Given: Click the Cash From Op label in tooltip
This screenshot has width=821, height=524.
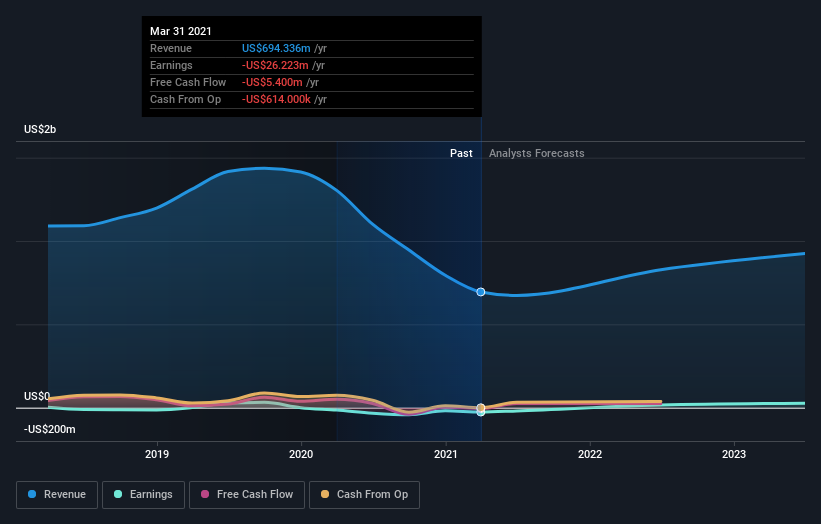Looking at the screenshot, I should (x=185, y=99).
